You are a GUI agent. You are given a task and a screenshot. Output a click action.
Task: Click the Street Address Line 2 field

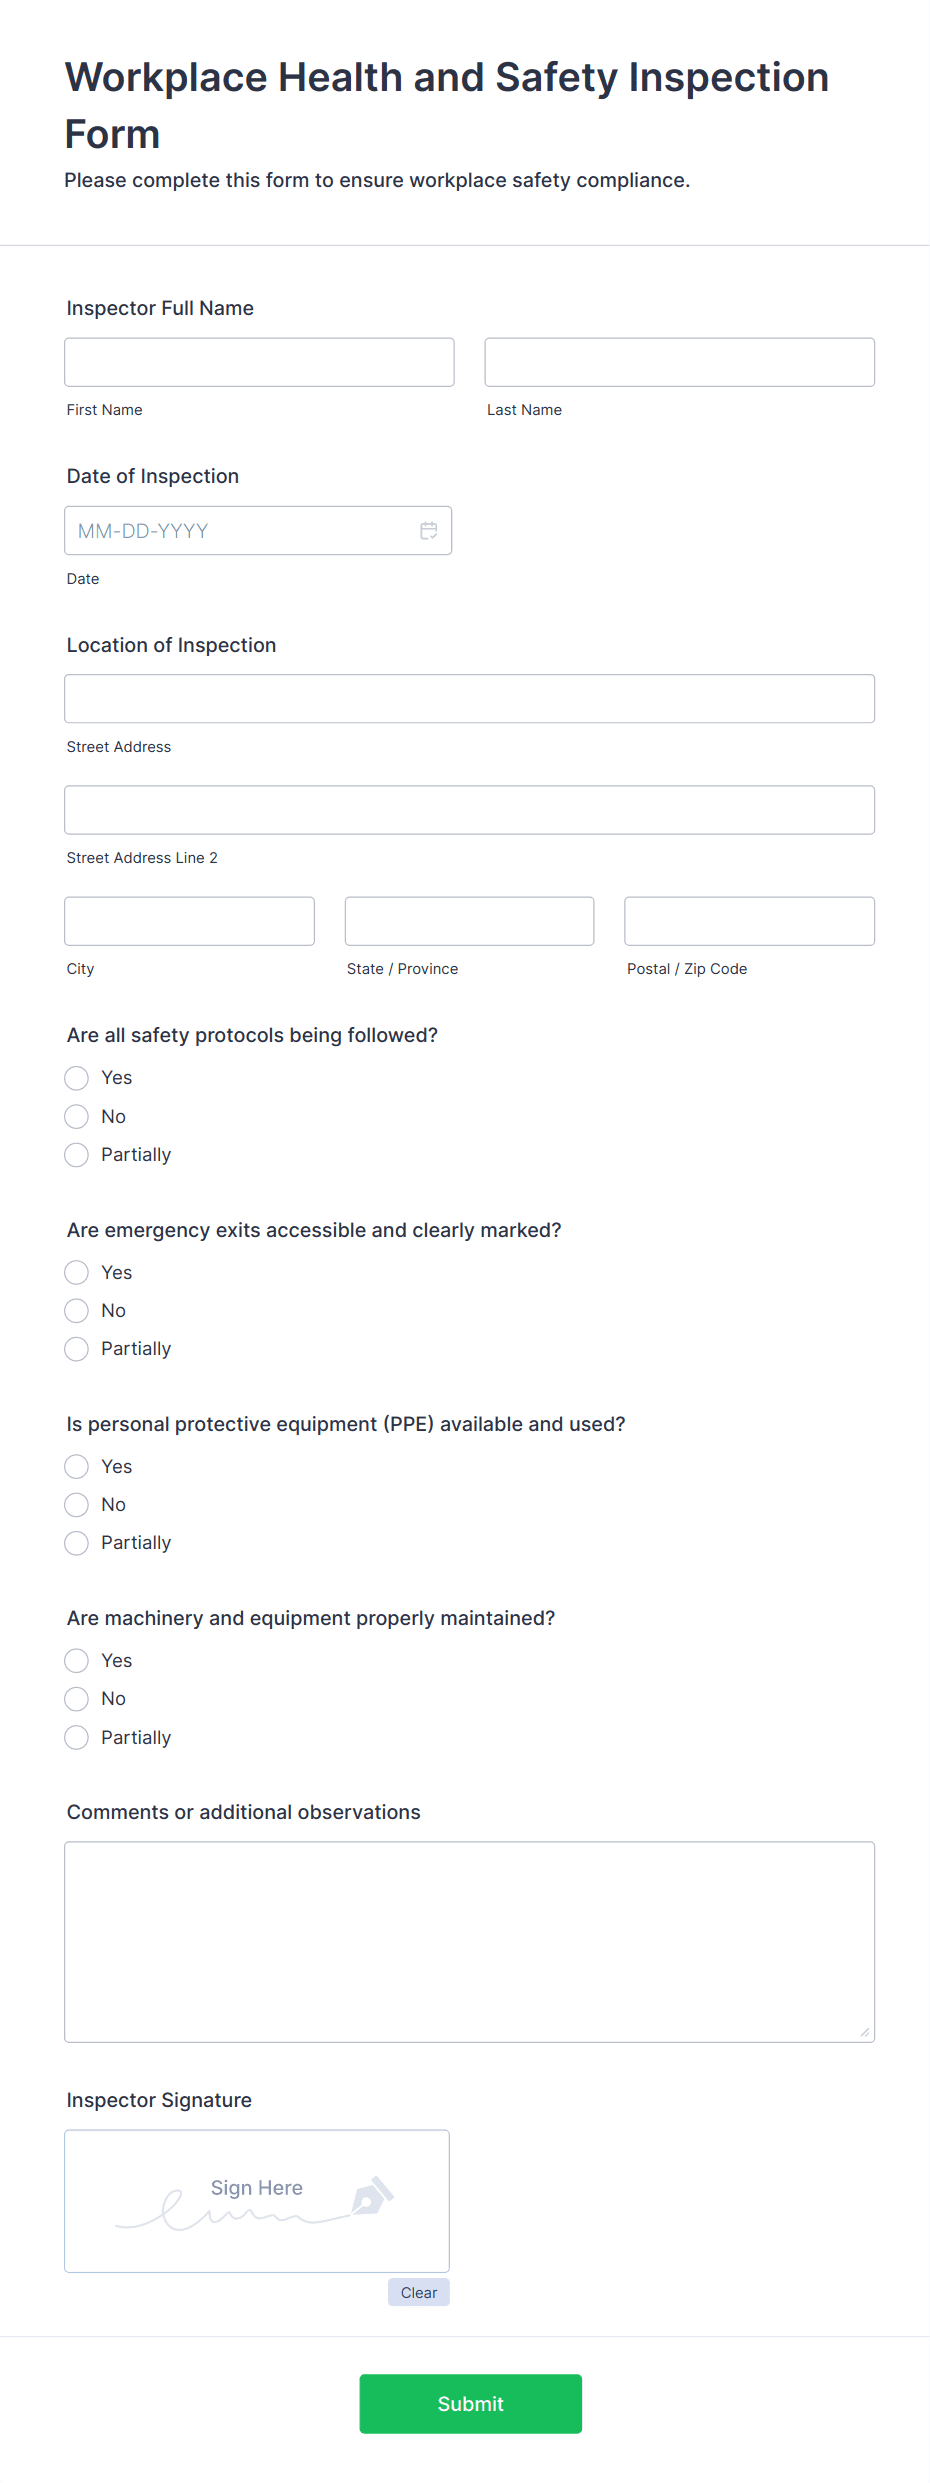click(469, 810)
